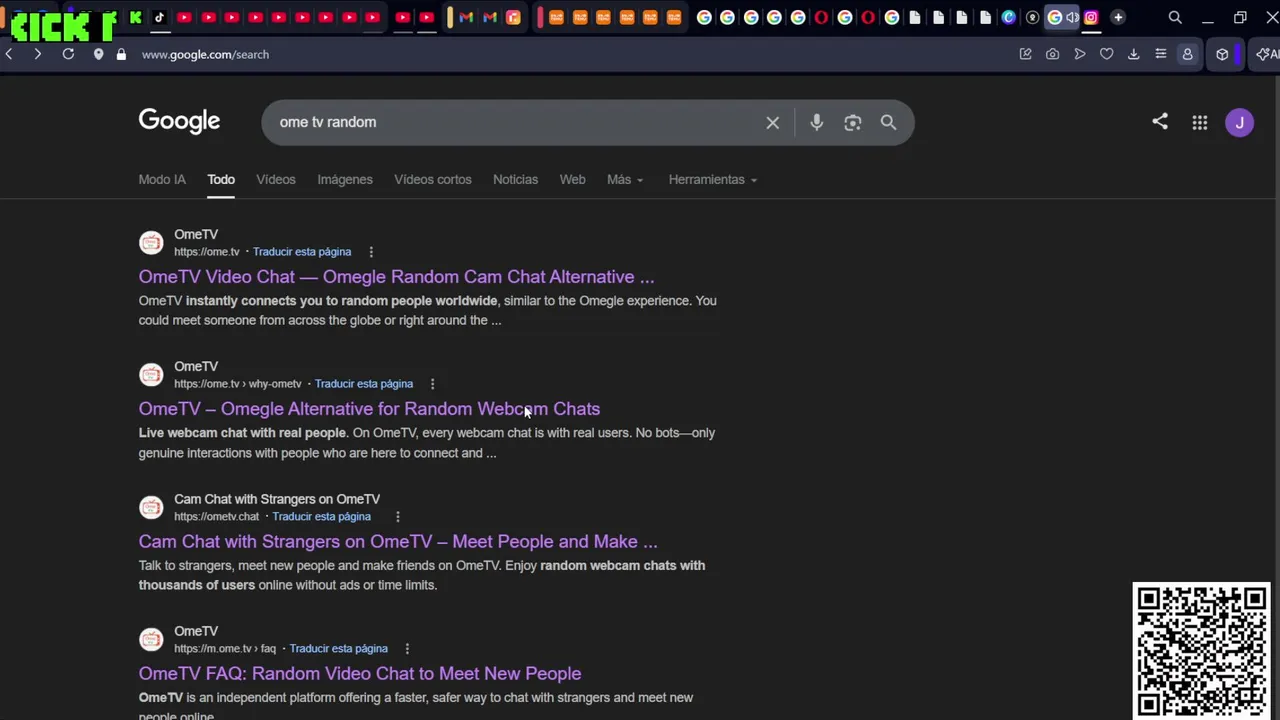Viewport: 1280px width, 720px height.
Task: Open Cam Chat with Strangers on OmeTV result
Action: point(398,541)
